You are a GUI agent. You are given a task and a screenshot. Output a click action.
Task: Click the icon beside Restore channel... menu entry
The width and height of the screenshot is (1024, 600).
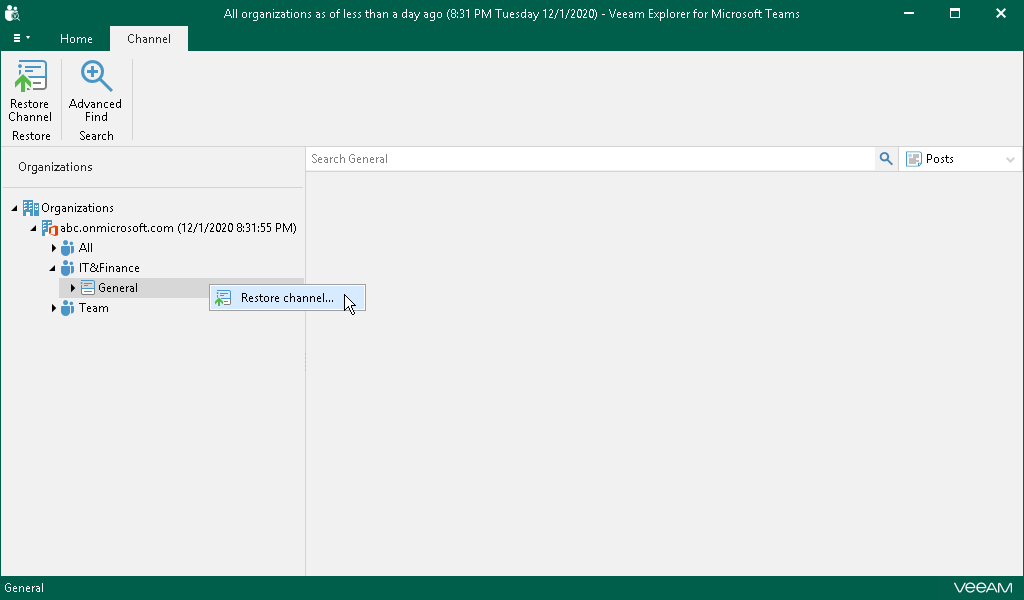coord(223,298)
